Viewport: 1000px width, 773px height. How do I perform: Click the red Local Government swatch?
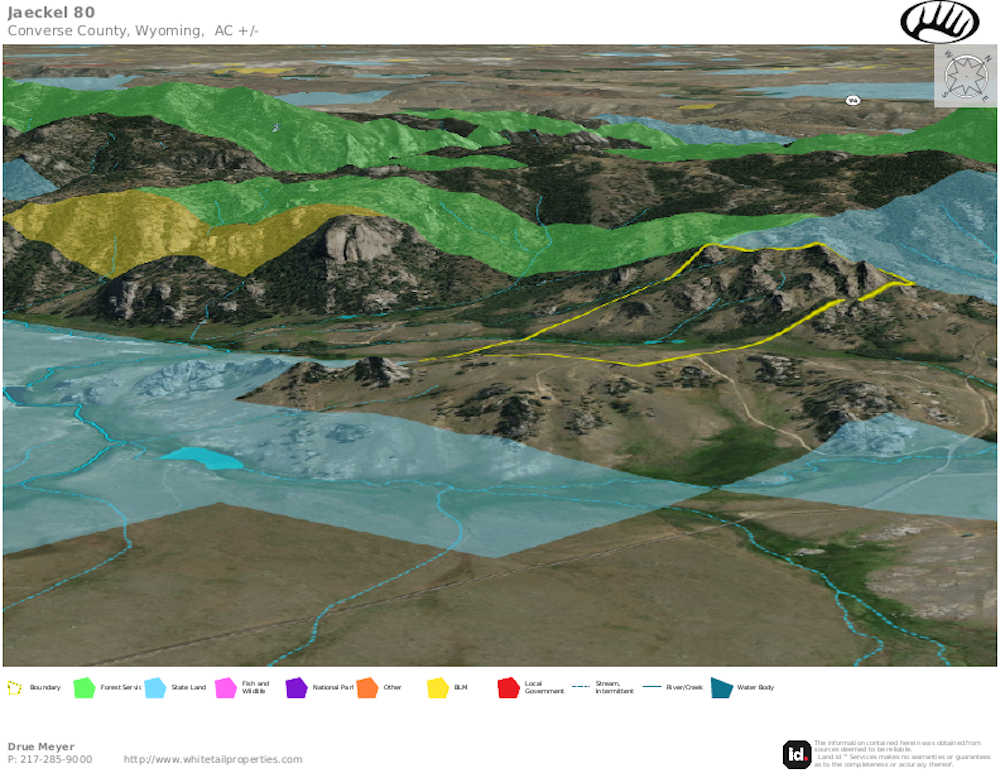pyautogui.click(x=508, y=688)
